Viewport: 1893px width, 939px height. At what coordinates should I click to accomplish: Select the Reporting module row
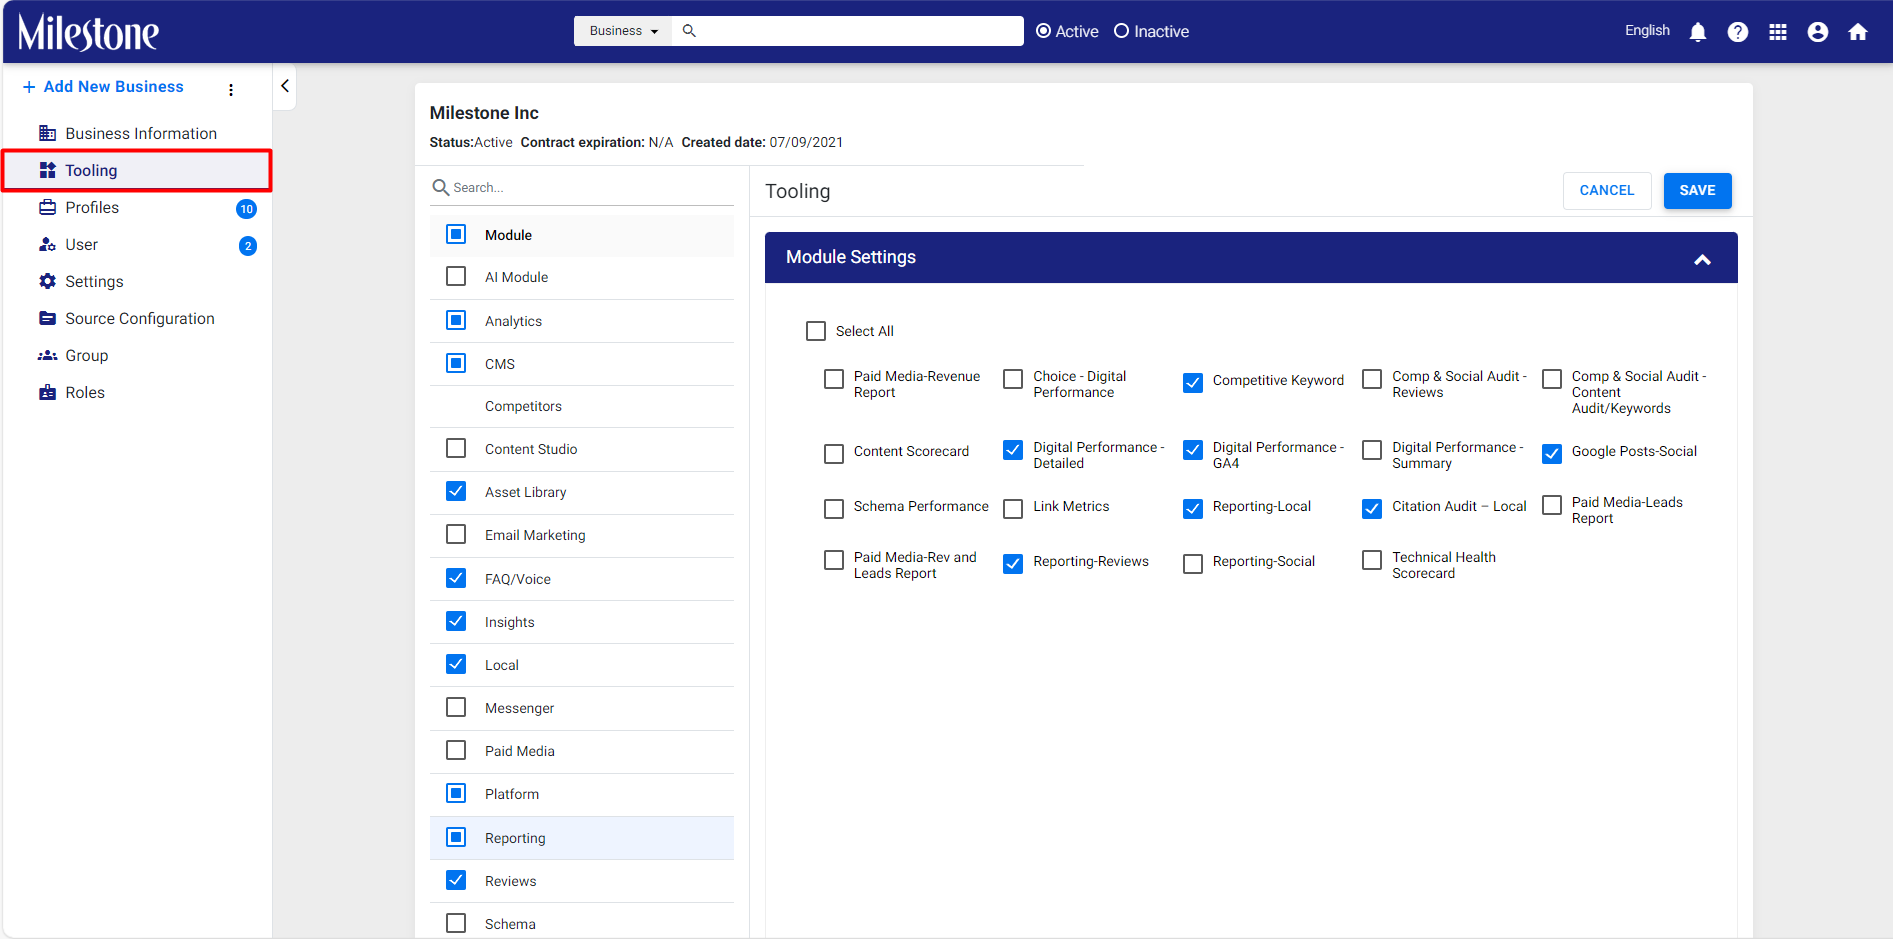[x=582, y=838]
